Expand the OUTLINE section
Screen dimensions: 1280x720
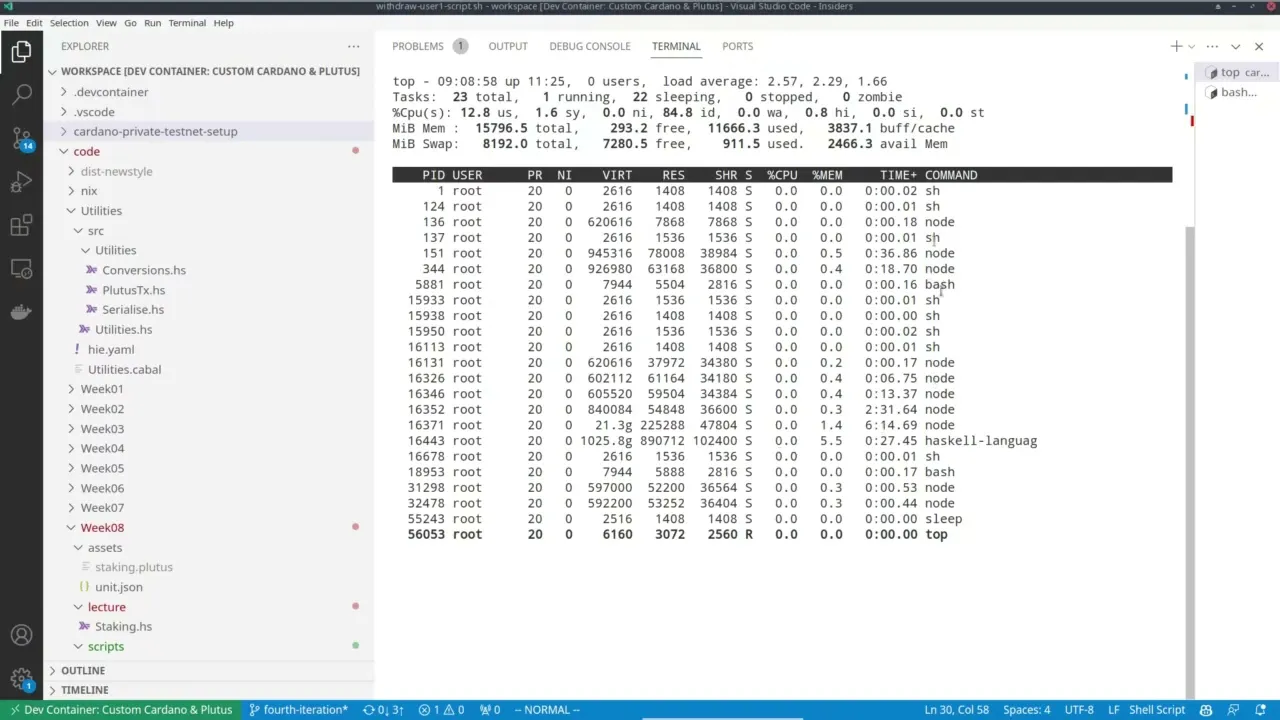[84, 670]
